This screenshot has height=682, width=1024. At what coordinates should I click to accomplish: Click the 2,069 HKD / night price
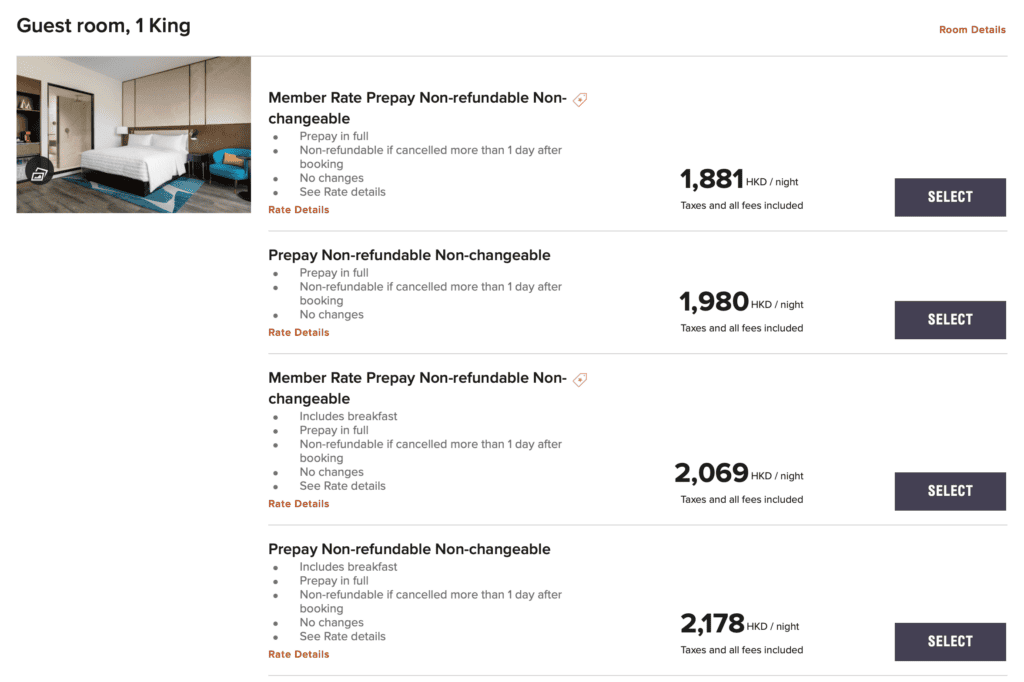[738, 473]
